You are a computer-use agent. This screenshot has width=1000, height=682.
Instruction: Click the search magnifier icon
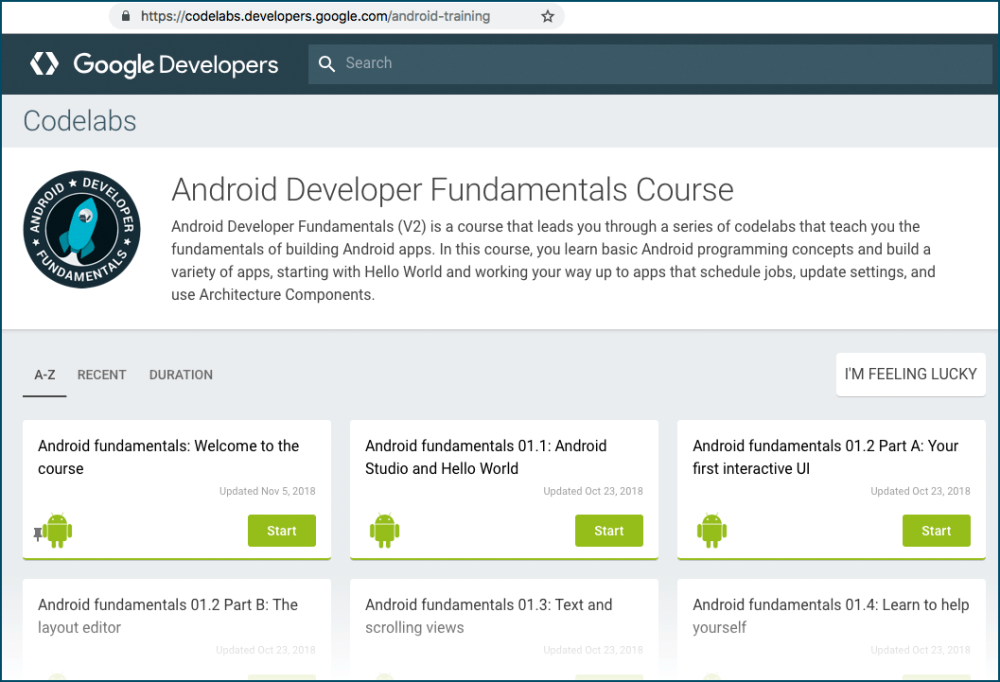coord(326,63)
